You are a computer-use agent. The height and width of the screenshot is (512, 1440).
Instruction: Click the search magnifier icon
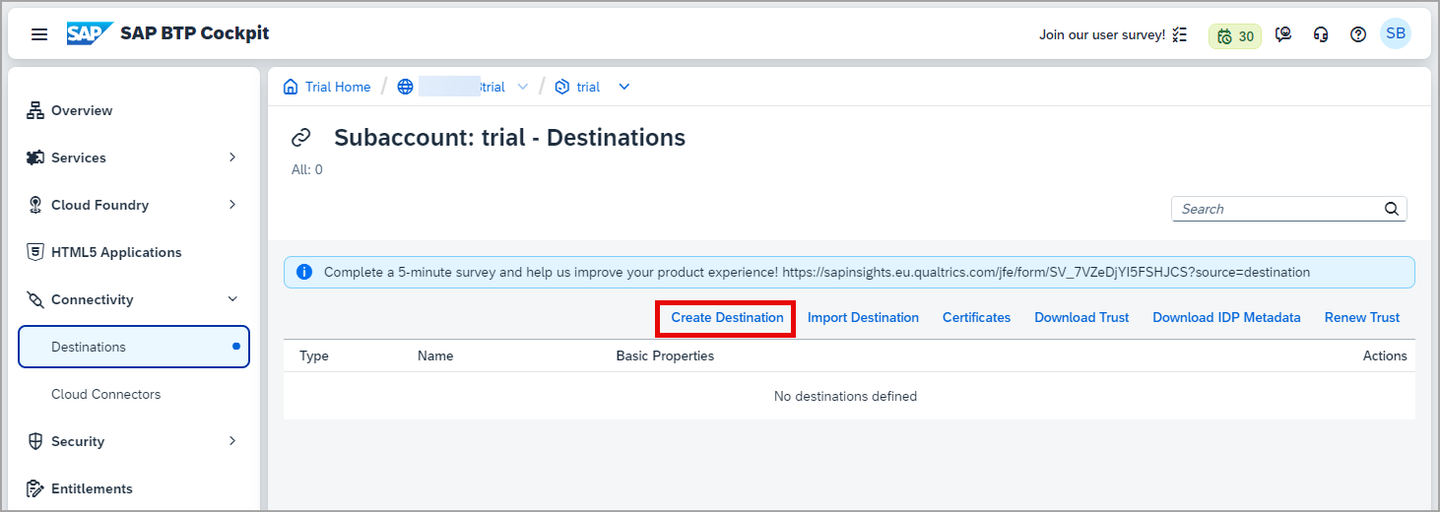coord(1391,209)
